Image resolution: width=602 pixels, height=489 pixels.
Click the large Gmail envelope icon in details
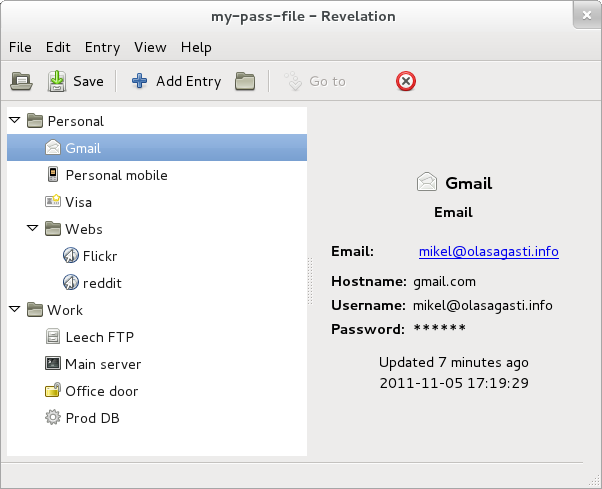pos(427,182)
